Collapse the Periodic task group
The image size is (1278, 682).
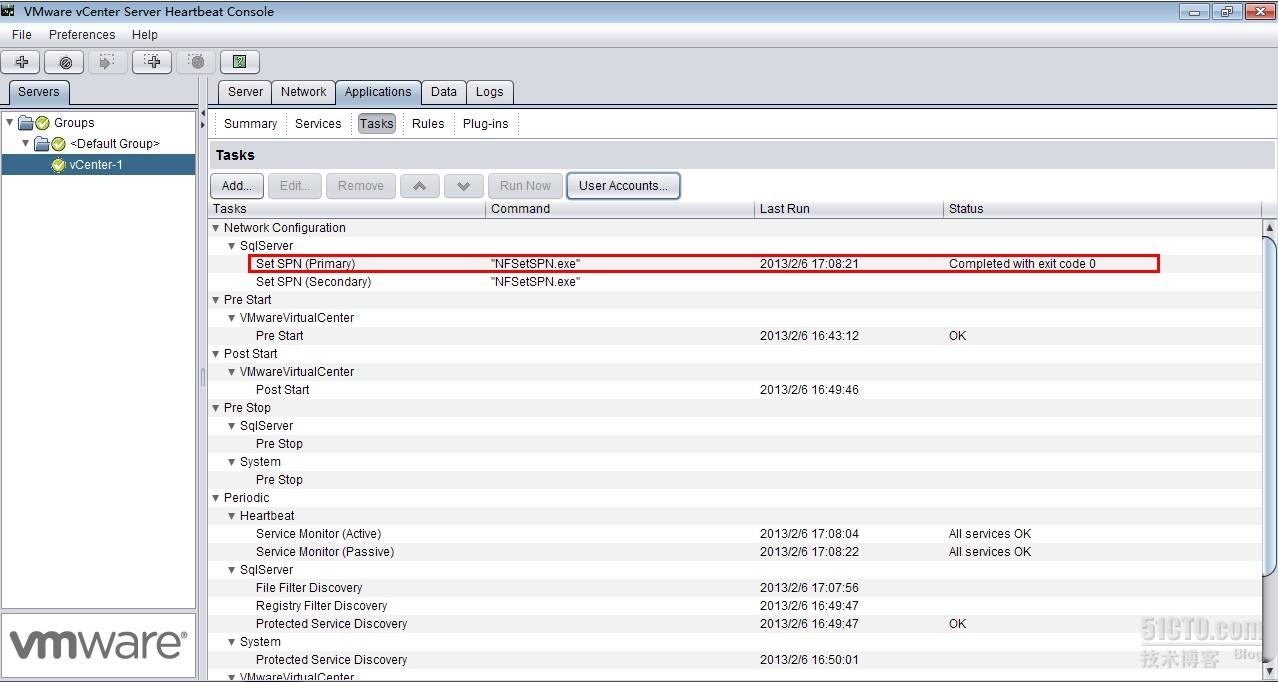pyautogui.click(x=215, y=498)
